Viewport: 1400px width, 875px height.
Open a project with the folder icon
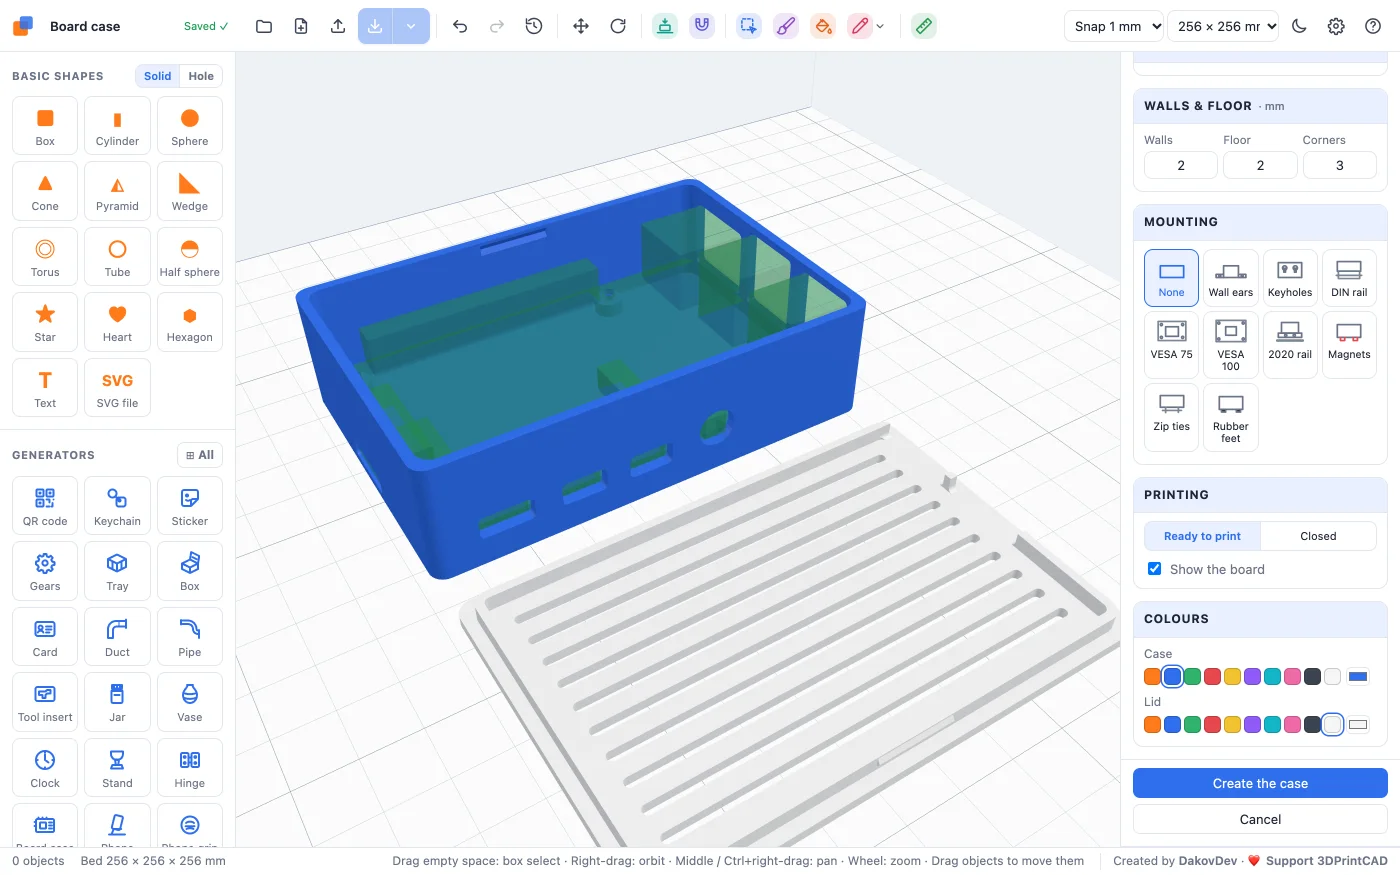click(x=264, y=26)
